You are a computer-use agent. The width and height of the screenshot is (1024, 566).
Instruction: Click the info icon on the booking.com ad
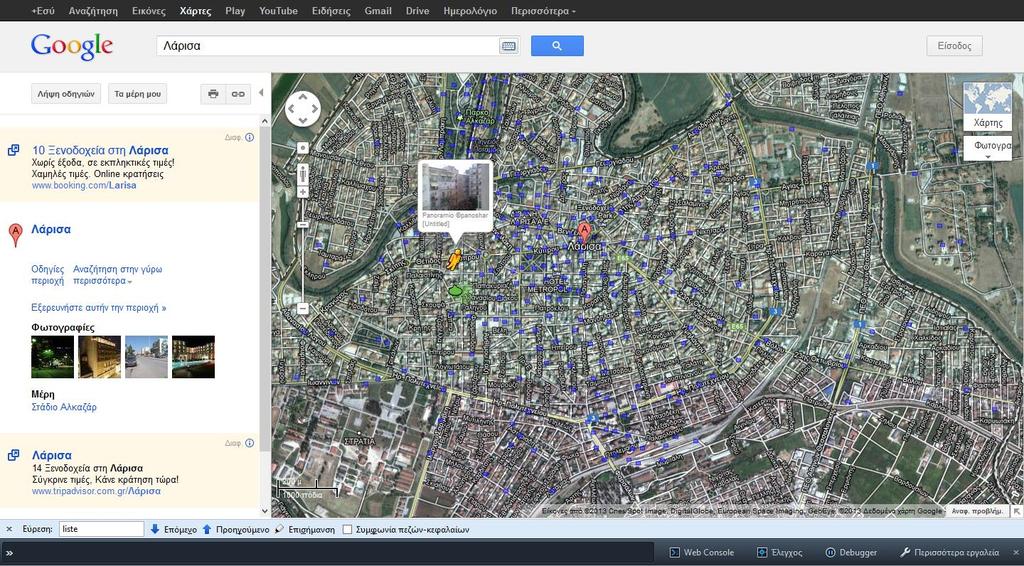pos(249,138)
